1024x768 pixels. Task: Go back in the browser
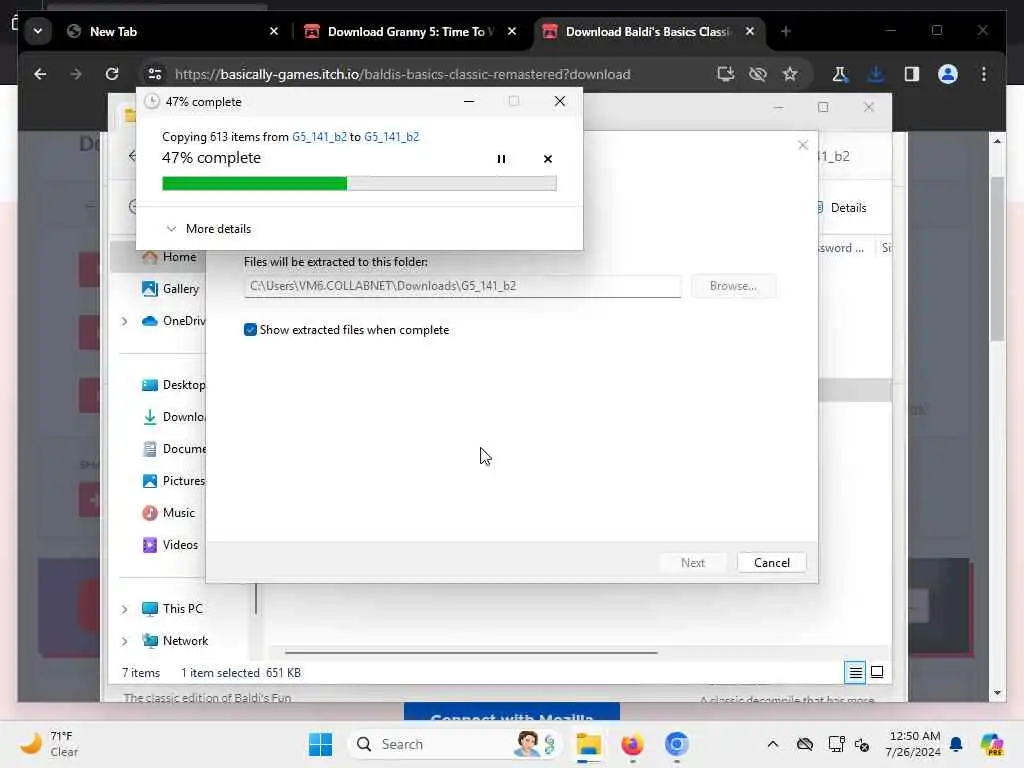click(40, 74)
